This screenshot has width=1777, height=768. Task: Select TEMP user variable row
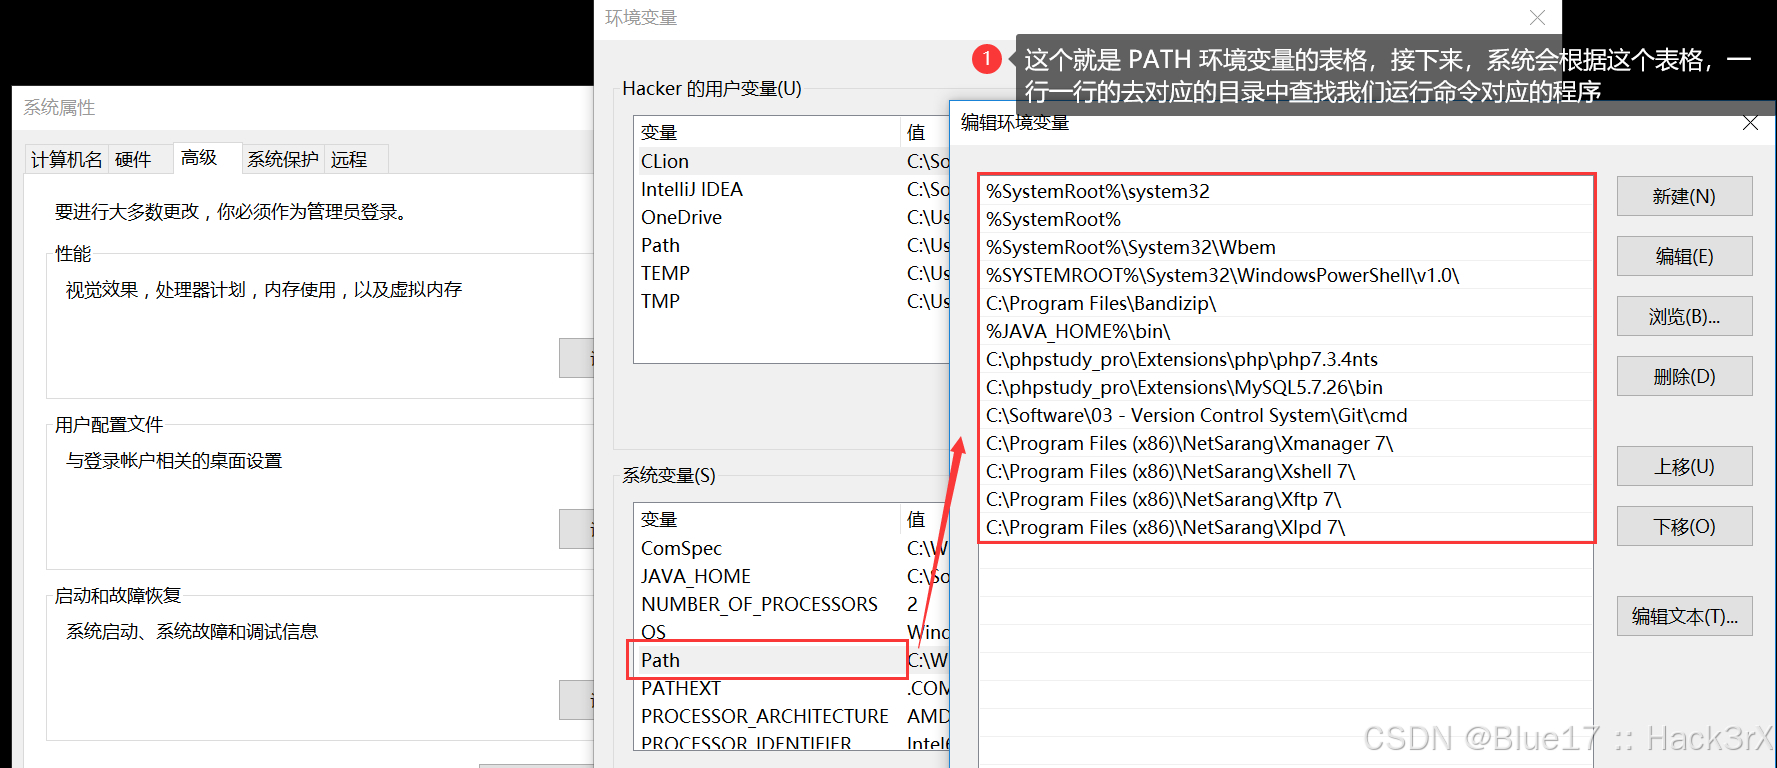792,273
